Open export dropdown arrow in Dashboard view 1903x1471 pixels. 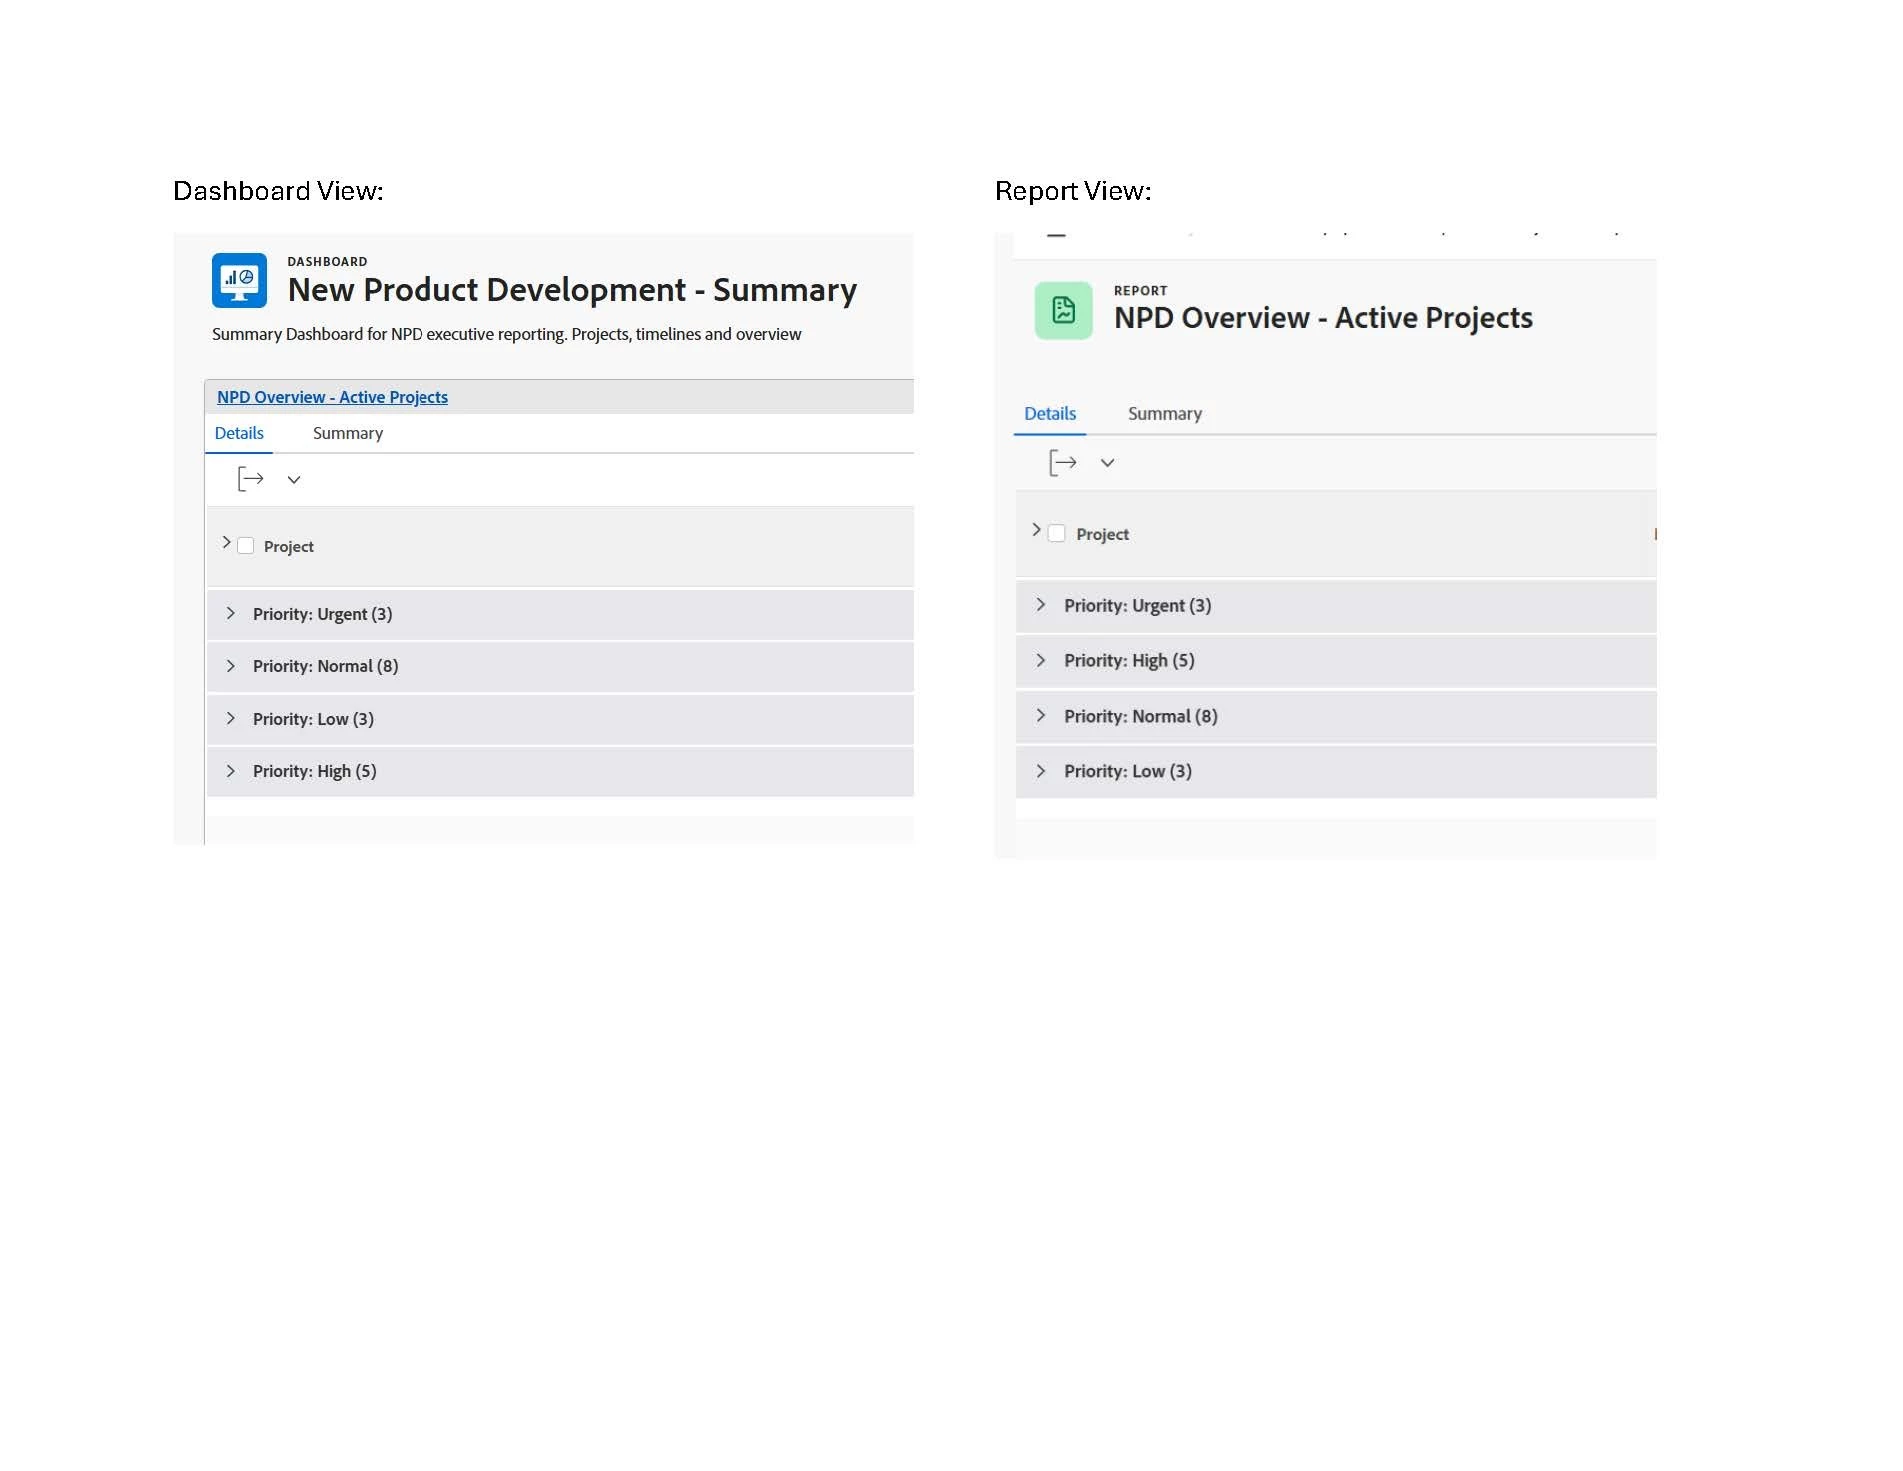pos(294,480)
